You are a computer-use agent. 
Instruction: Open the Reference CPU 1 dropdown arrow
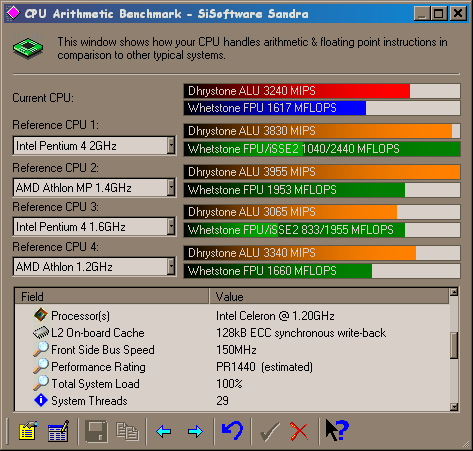tap(171, 146)
